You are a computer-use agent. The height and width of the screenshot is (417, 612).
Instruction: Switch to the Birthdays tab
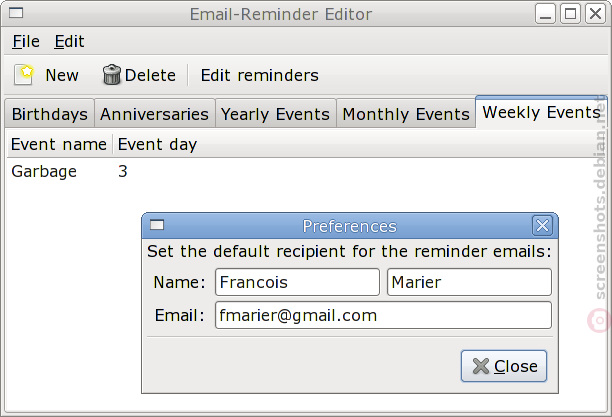(x=50, y=114)
